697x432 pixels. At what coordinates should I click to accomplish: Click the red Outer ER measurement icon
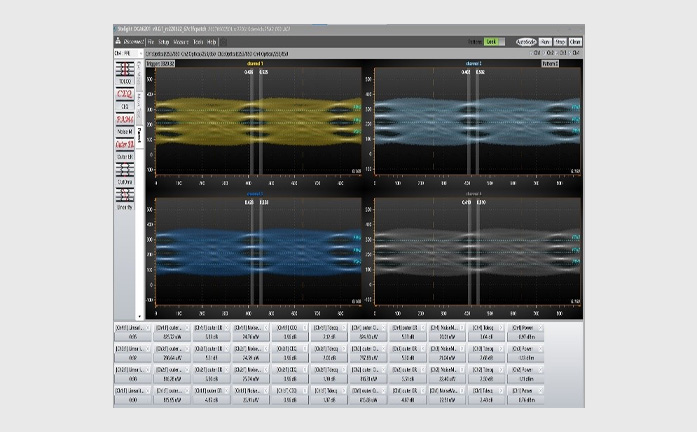click(x=125, y=145)
